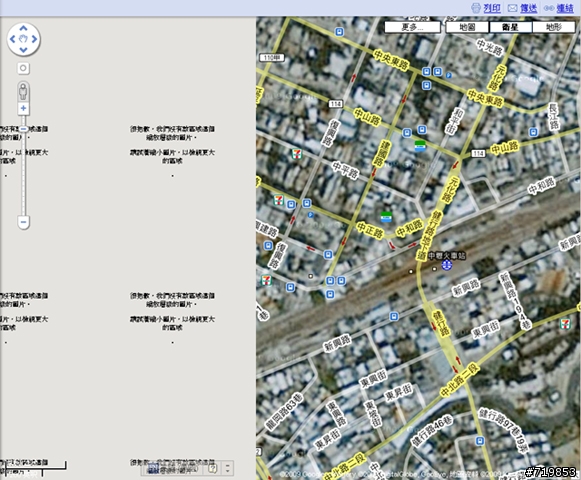
Task: Click the input method icon in language bar
Action: point(153,469)
